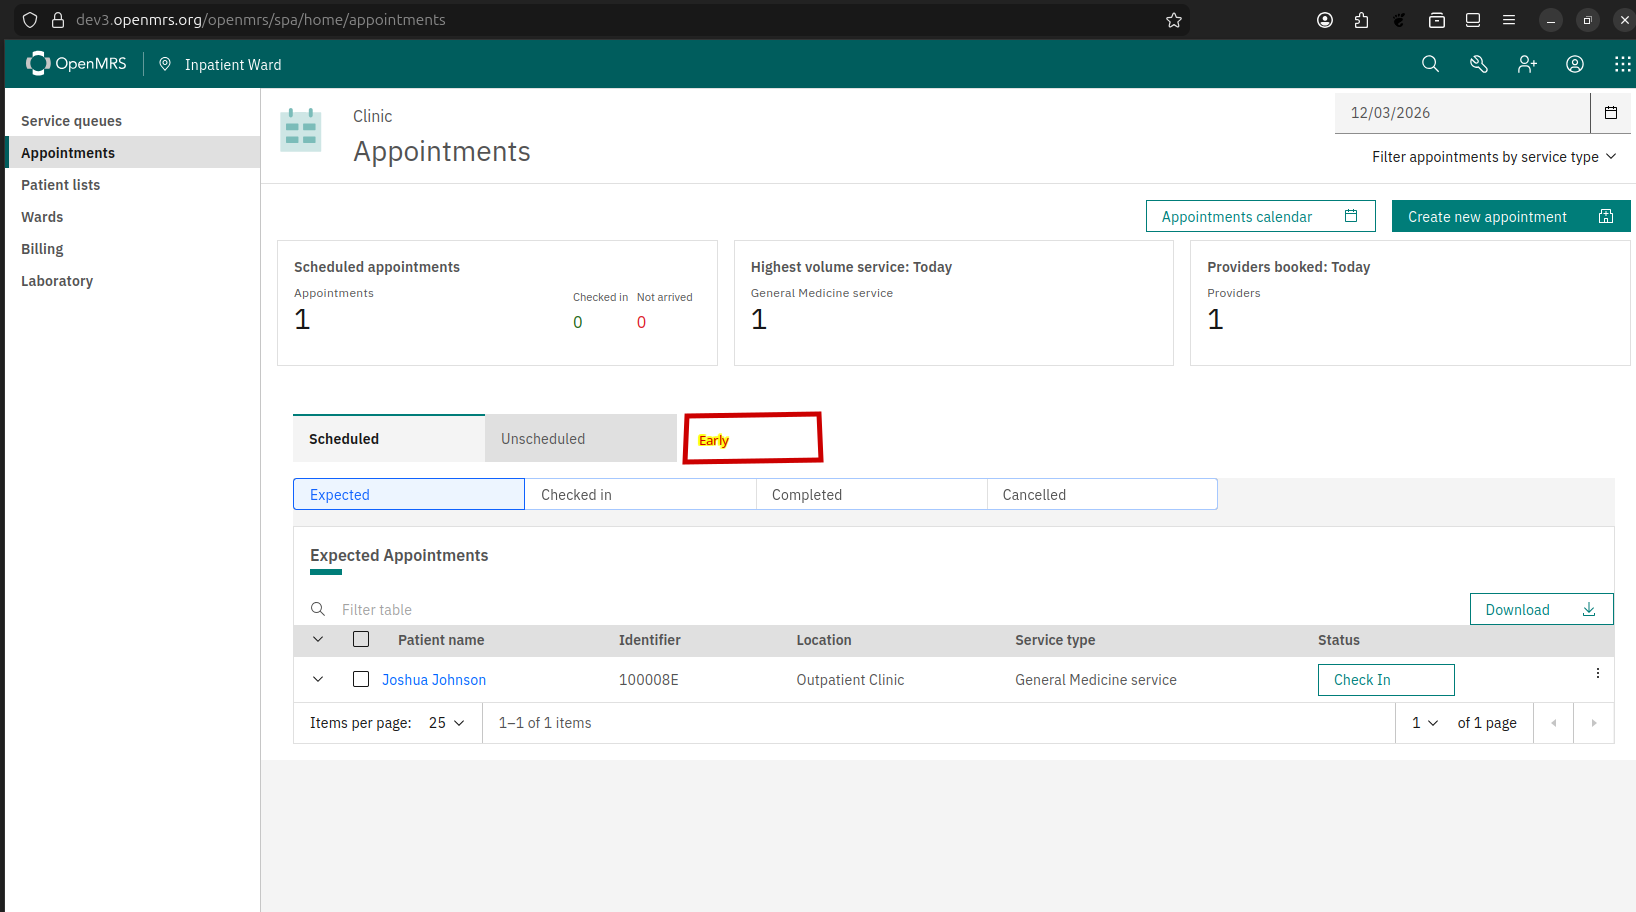Viewport: 1636px width, 912px height.
Task: Switch to the Unscheduled tab
Action: click(580, 439)
